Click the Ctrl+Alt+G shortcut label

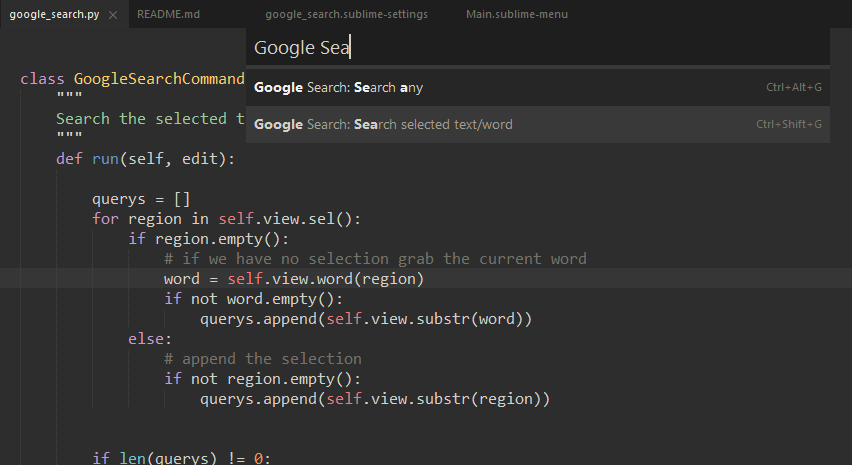pos(794,87)
